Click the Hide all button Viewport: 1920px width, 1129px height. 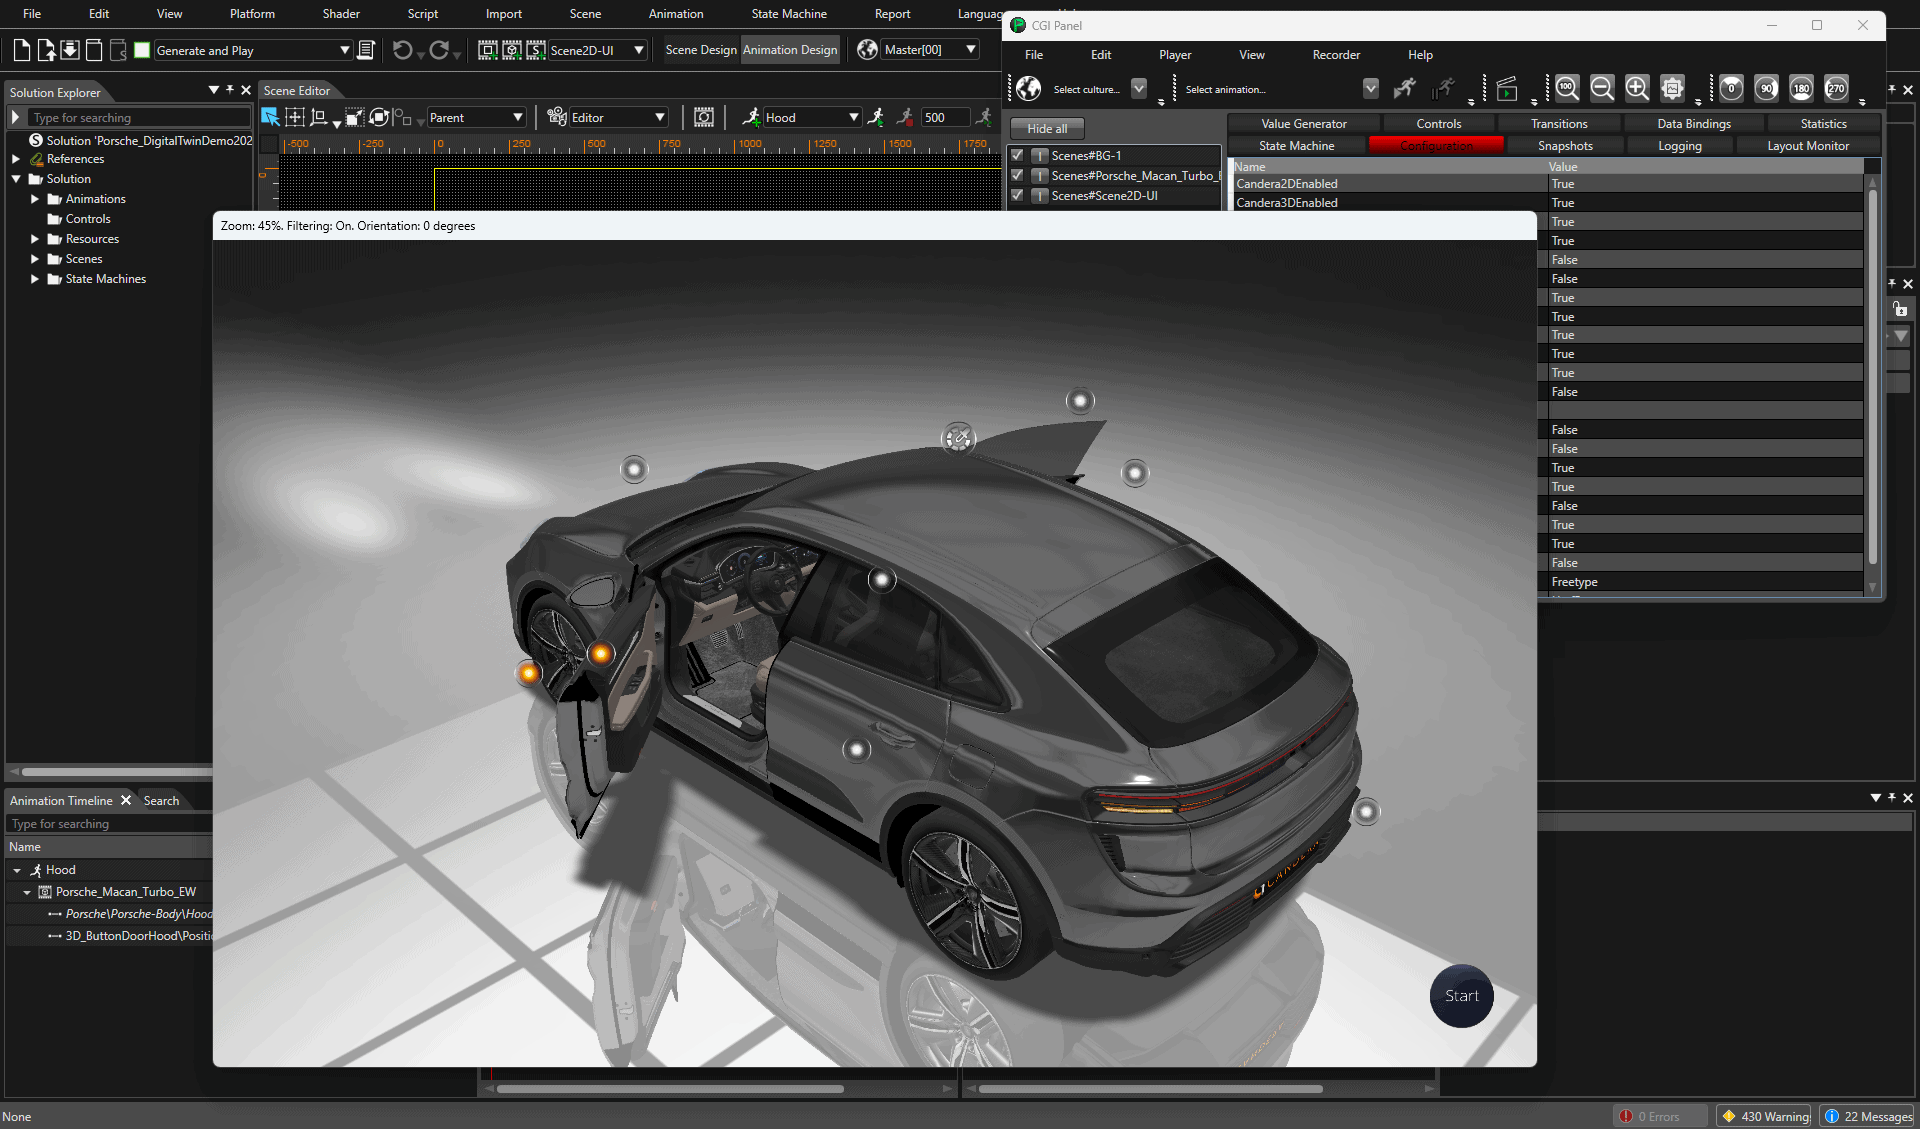click(x=1047, y=129)
